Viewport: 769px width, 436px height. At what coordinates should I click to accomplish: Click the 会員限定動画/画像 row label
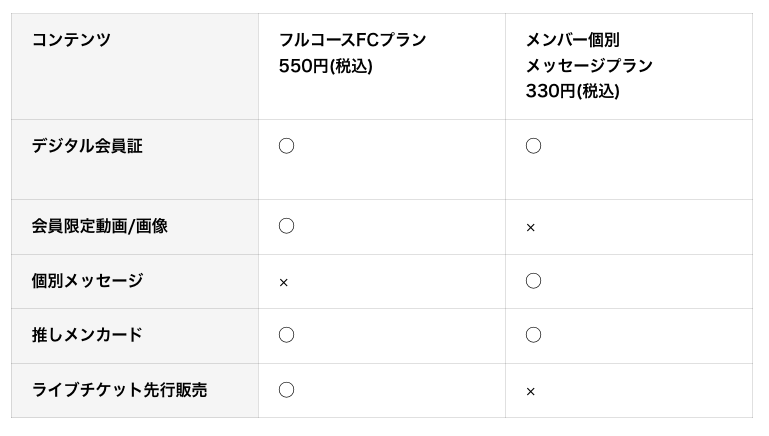coord(100,226)
